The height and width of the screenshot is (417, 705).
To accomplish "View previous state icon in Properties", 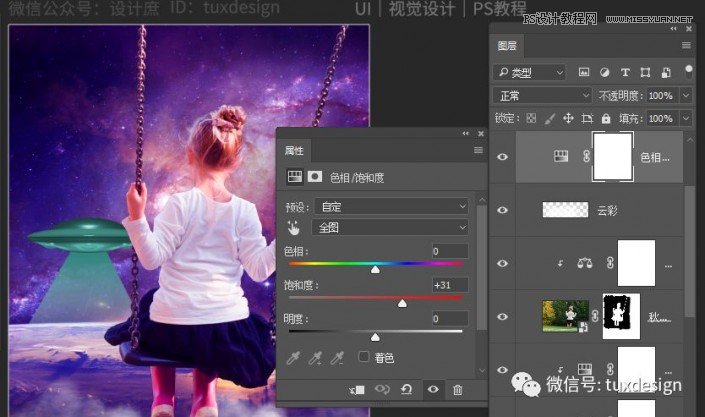I will pyautogui.click(x=382, y=389).
